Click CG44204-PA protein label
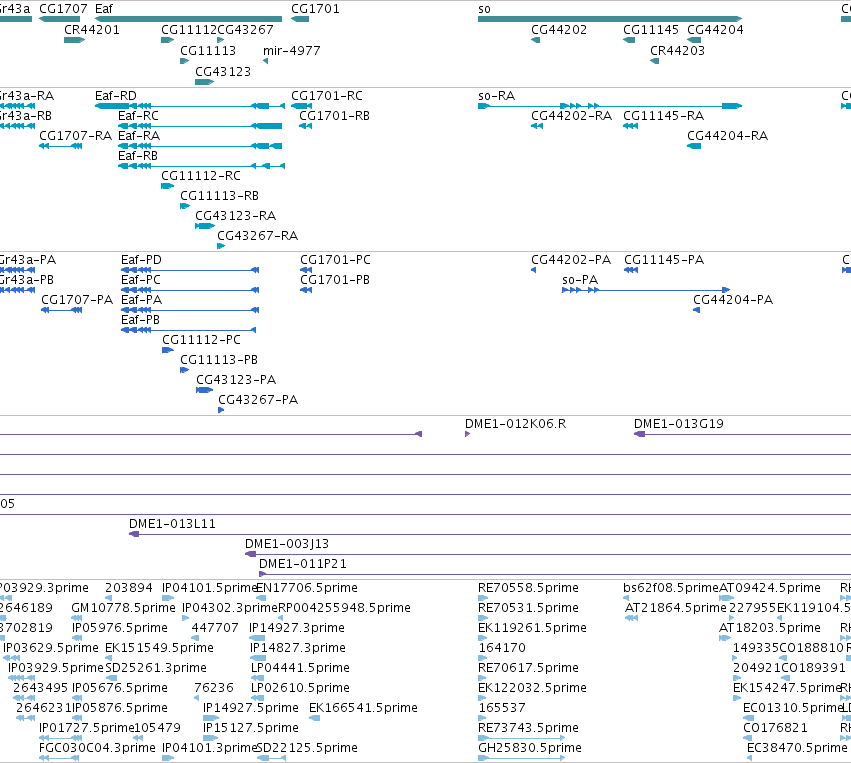This screenshot has width=851, height=763. coord(733,301)
